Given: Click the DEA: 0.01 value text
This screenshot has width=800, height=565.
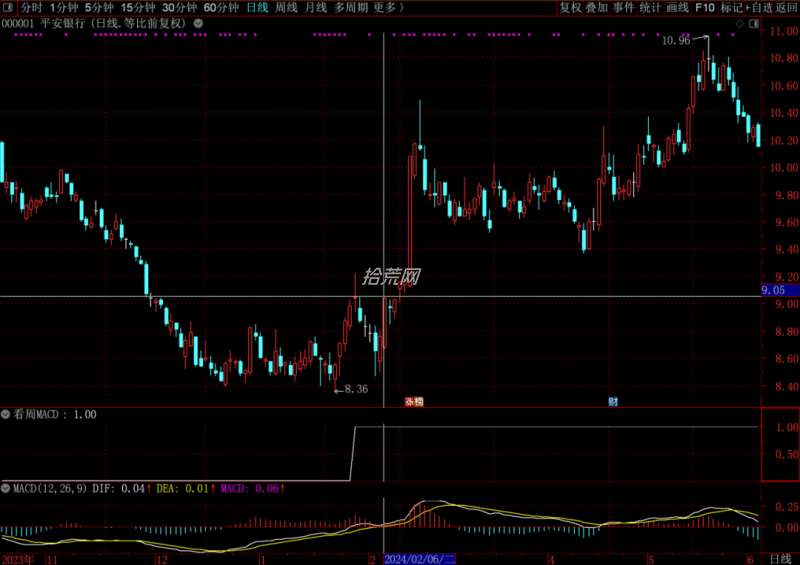Looking at the screenshot, I should point(183,488).
